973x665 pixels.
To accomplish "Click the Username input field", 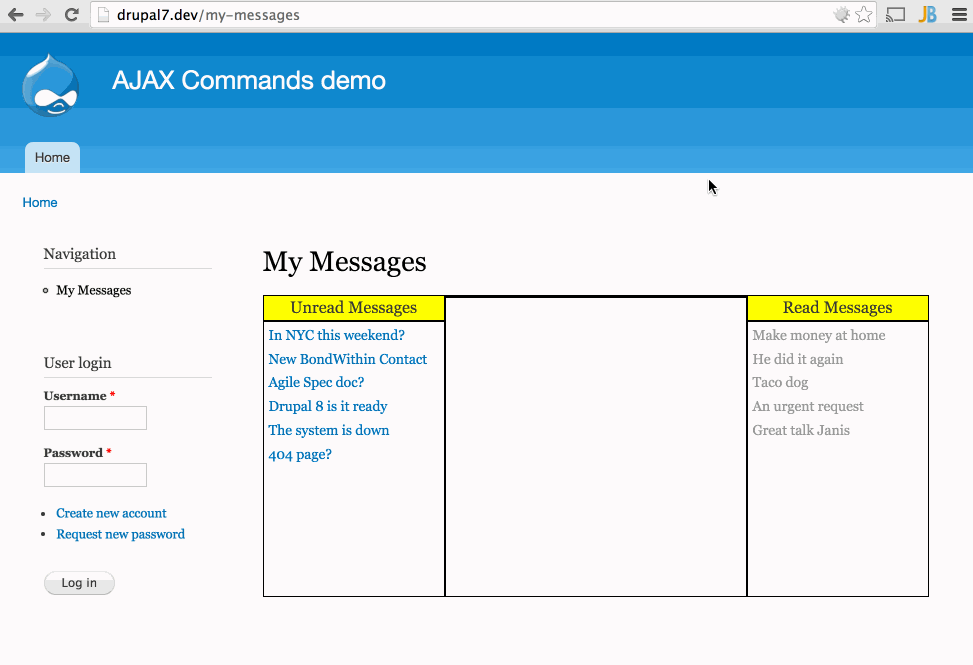I will pos(94,417).
